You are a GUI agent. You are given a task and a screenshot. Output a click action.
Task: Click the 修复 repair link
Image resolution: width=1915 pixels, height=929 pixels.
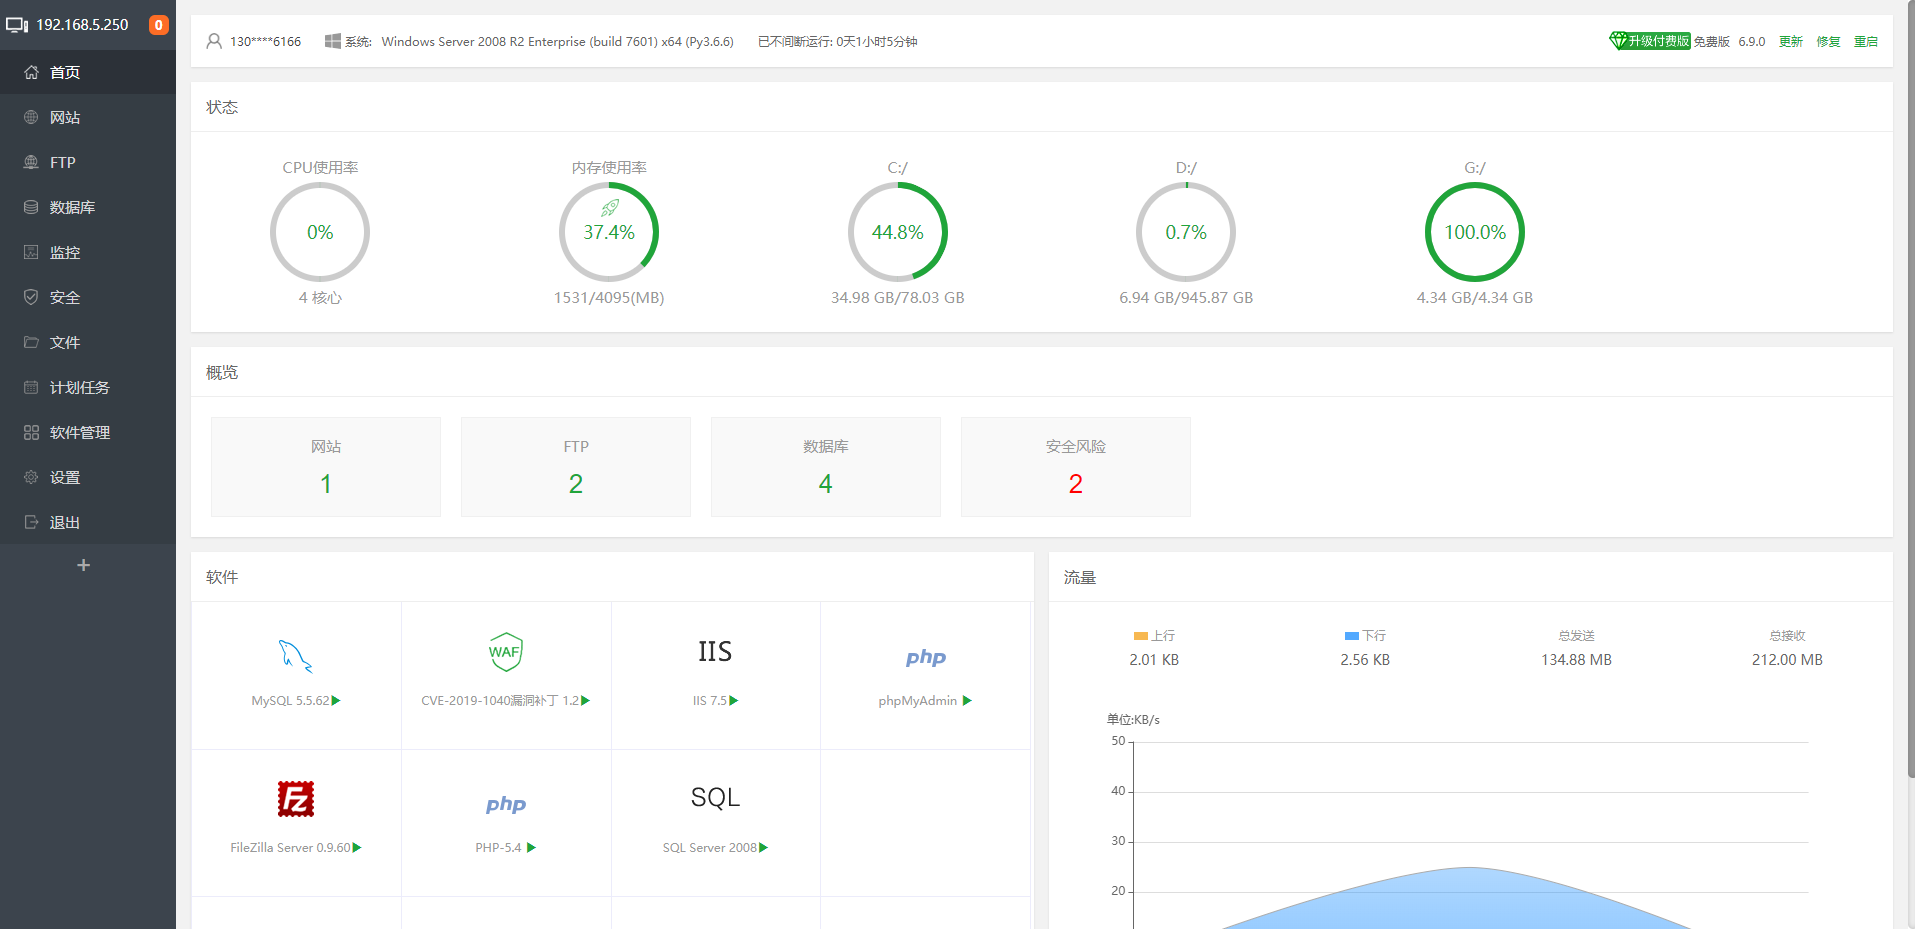click(x=1828, y=41)
